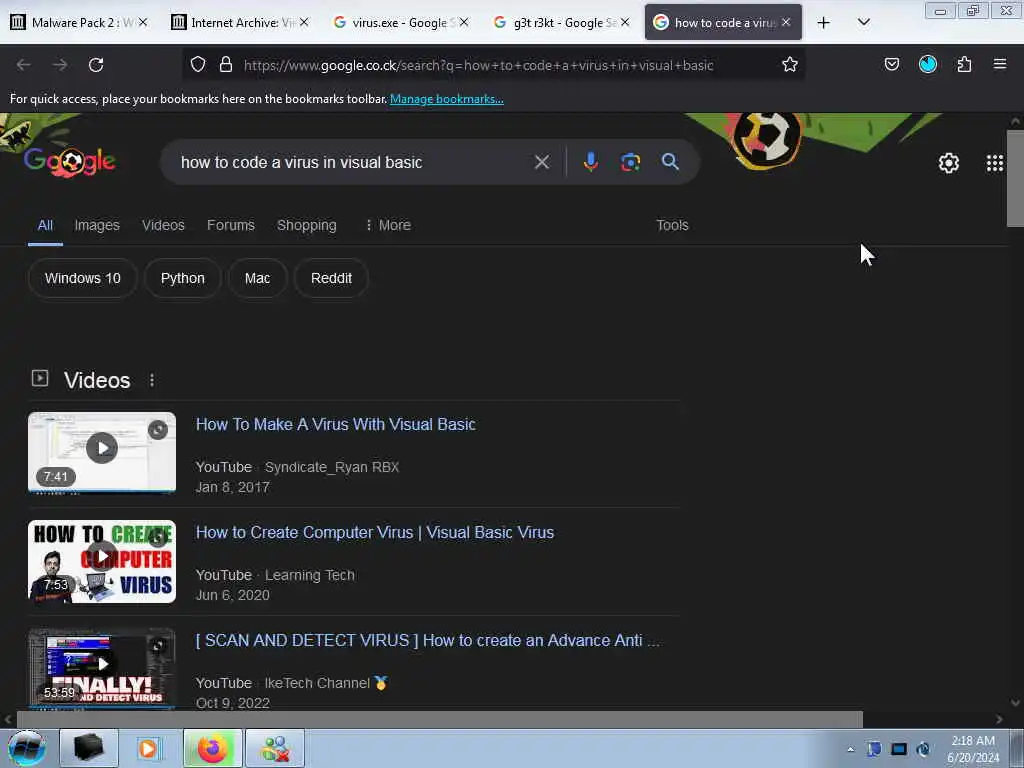Screen dimensions: 1024x768
Task: Open black box taskbar application
Action: 89,748
